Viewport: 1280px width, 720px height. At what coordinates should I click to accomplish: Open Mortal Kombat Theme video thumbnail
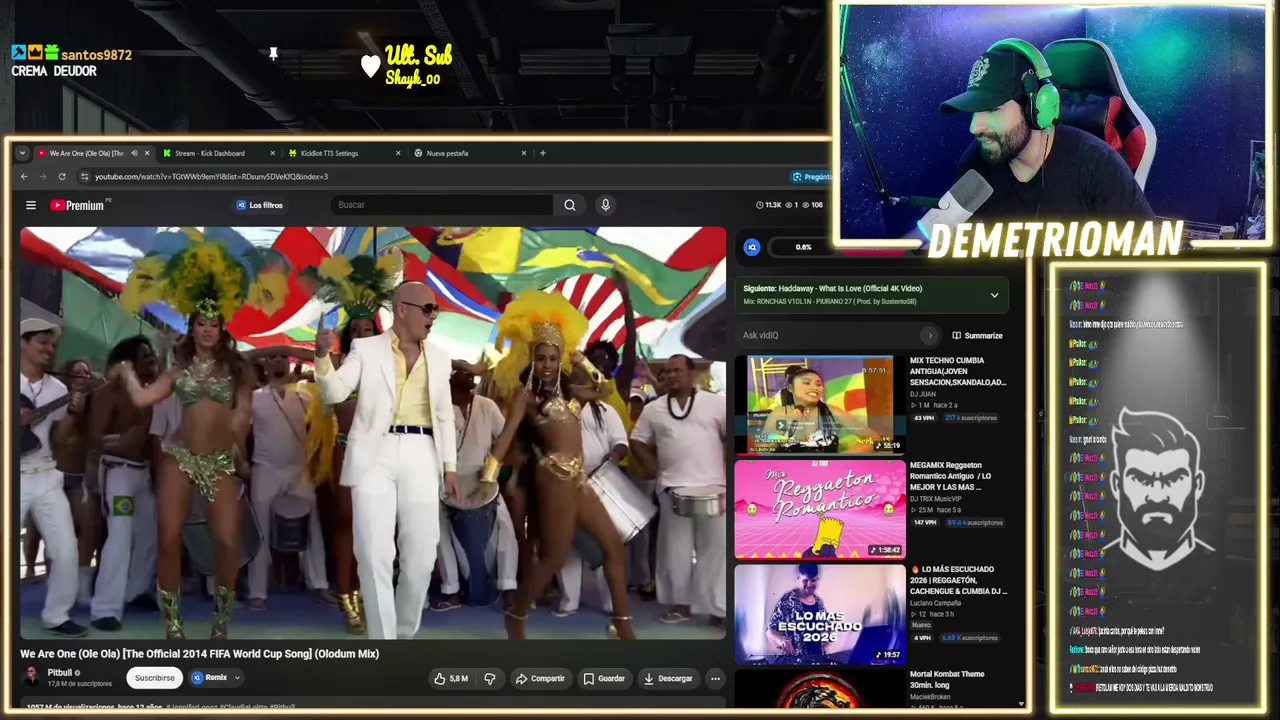coord(820,689)
